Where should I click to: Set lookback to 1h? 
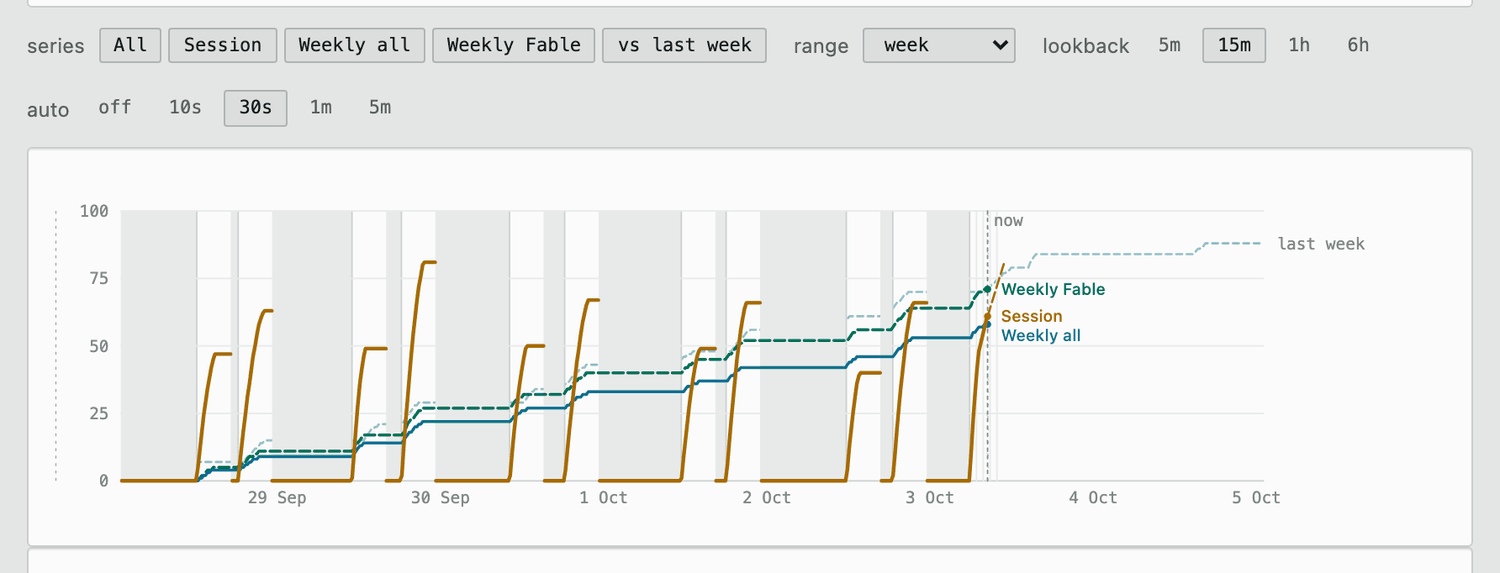pos(1299,45)
